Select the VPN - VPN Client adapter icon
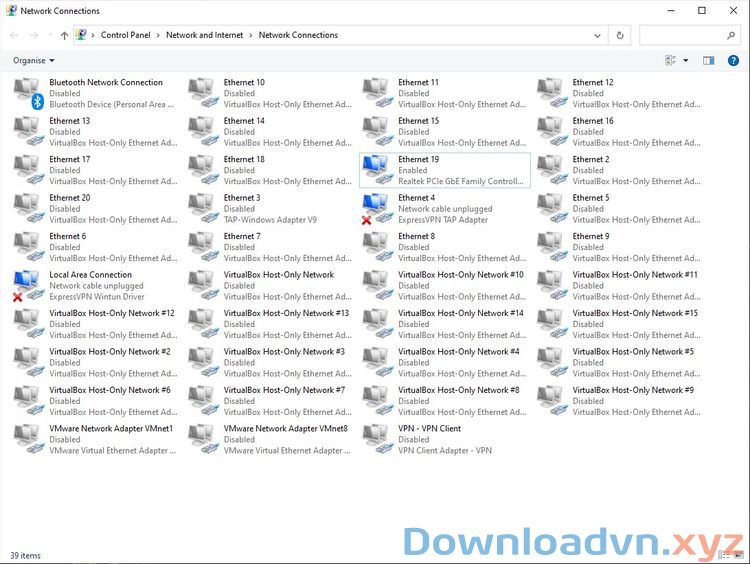 point(378,439)
